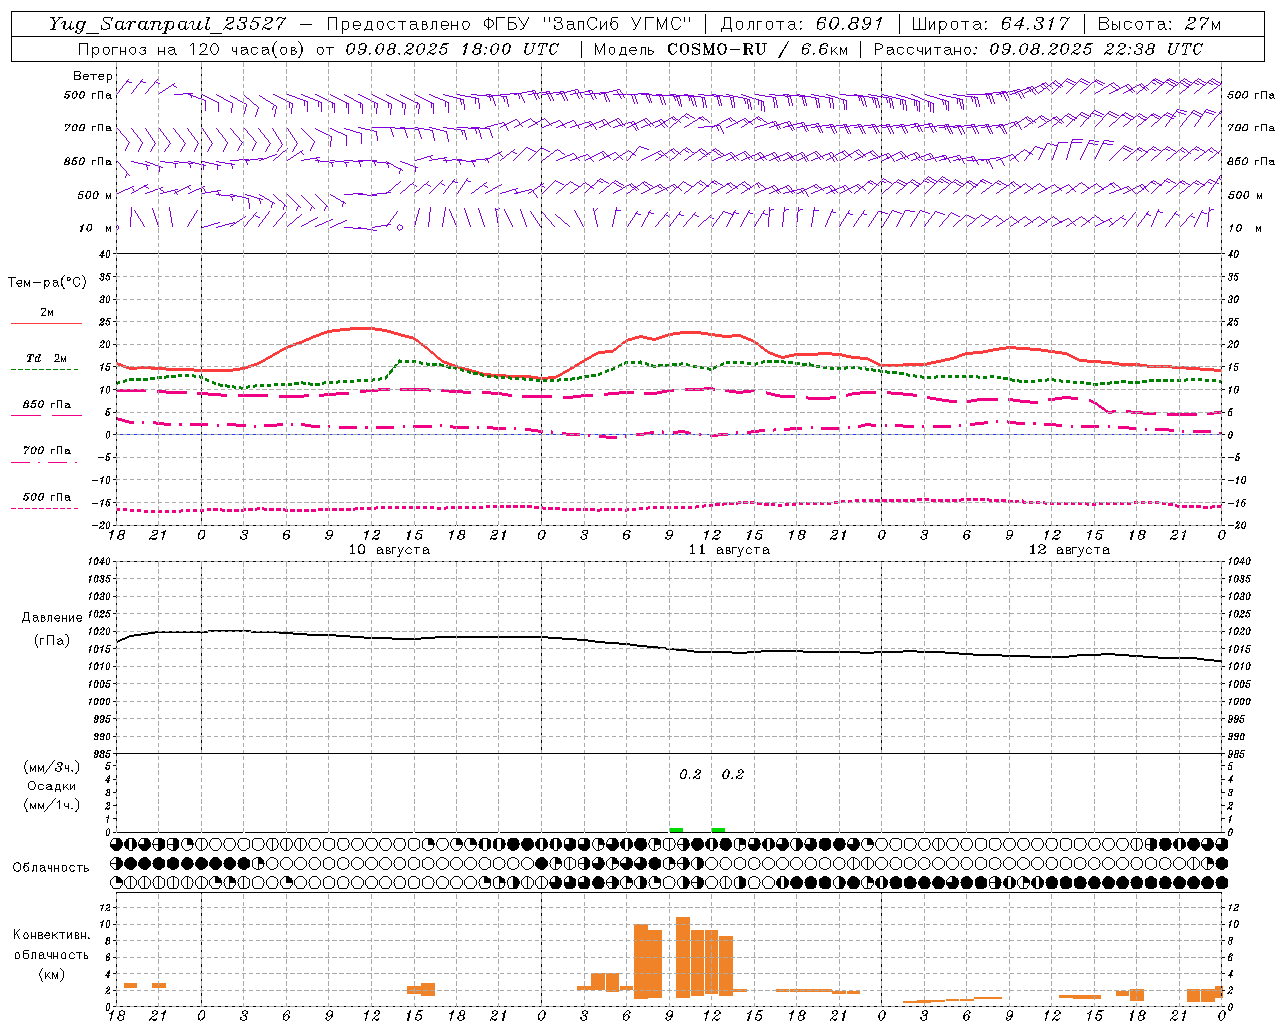Click 'Предоставлено ФГБУ "ЗапСиб УГМС"' provider text
1280x1024 pixels.
(x=509, y=24)
